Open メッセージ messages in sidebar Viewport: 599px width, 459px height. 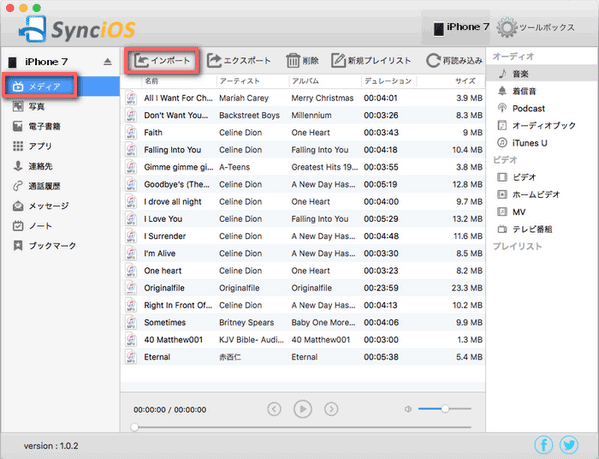pos(40,206)
